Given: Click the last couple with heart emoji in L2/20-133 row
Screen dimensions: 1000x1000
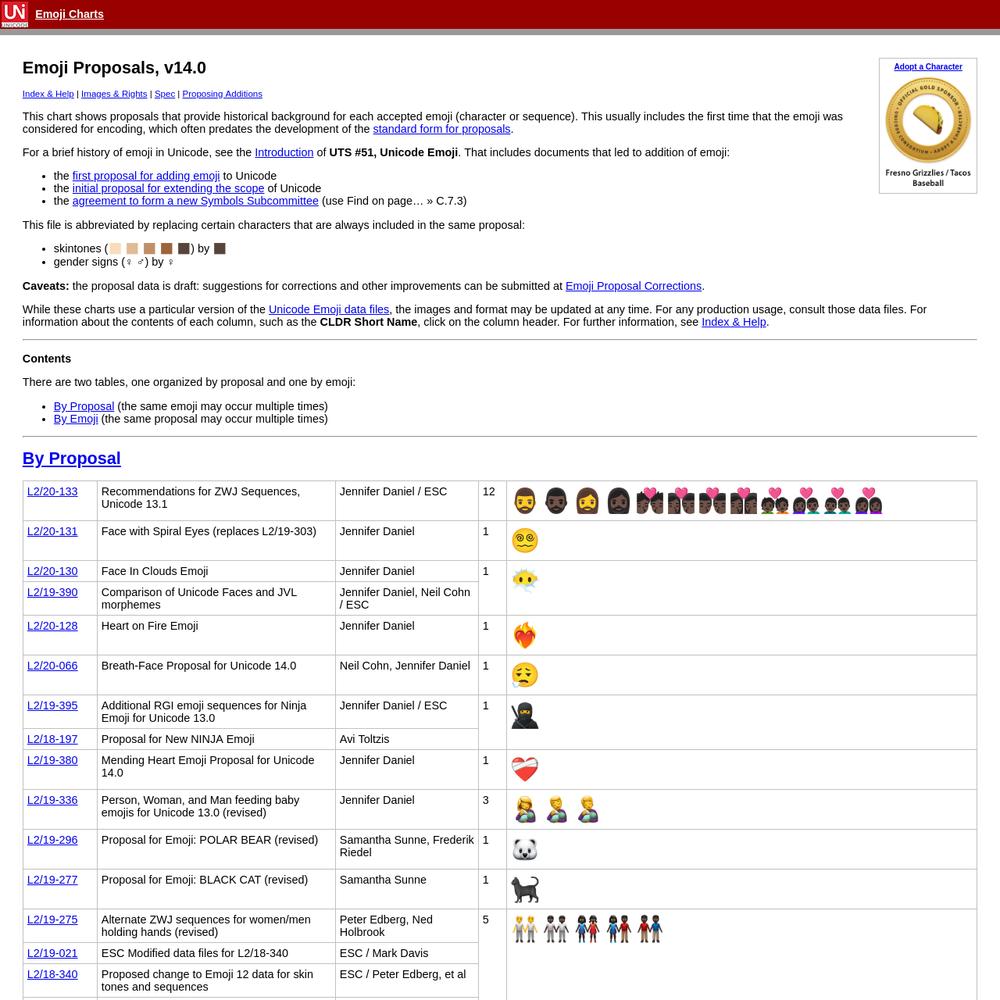Looking at the screenshot, I should 869,501.
